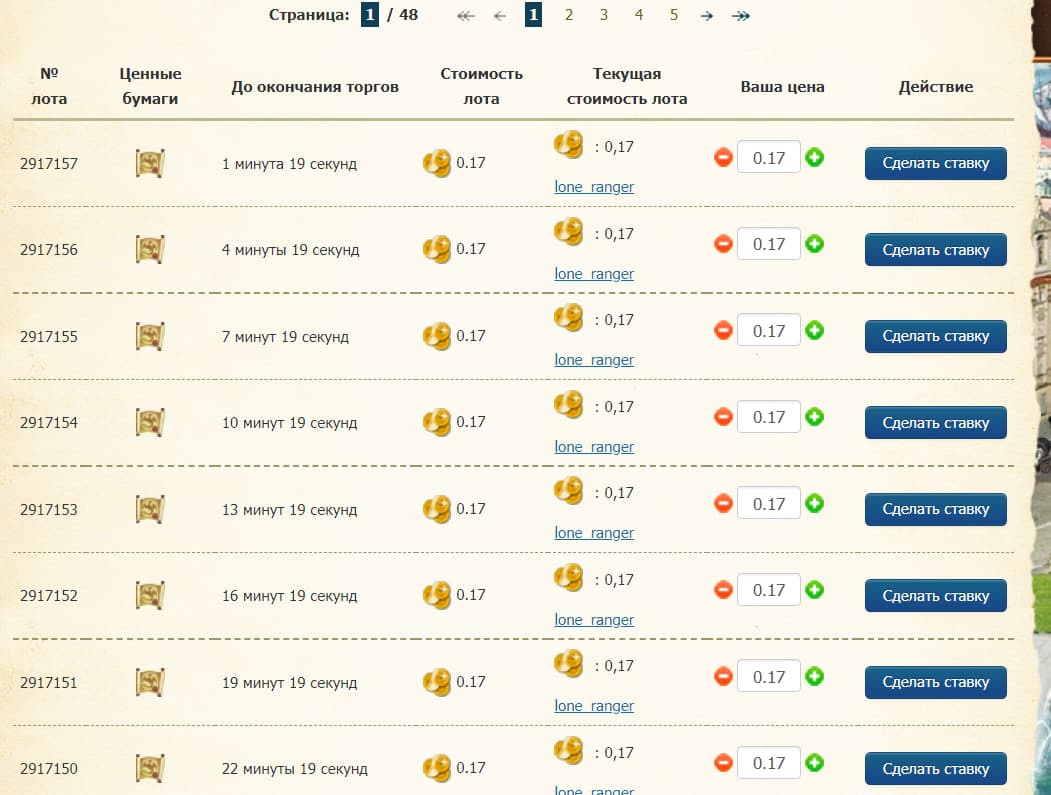The width and height of the screenshot is (1051, 795).
Task: Click the securities scroll icon for lot 2917152
Action: [150, 595]
